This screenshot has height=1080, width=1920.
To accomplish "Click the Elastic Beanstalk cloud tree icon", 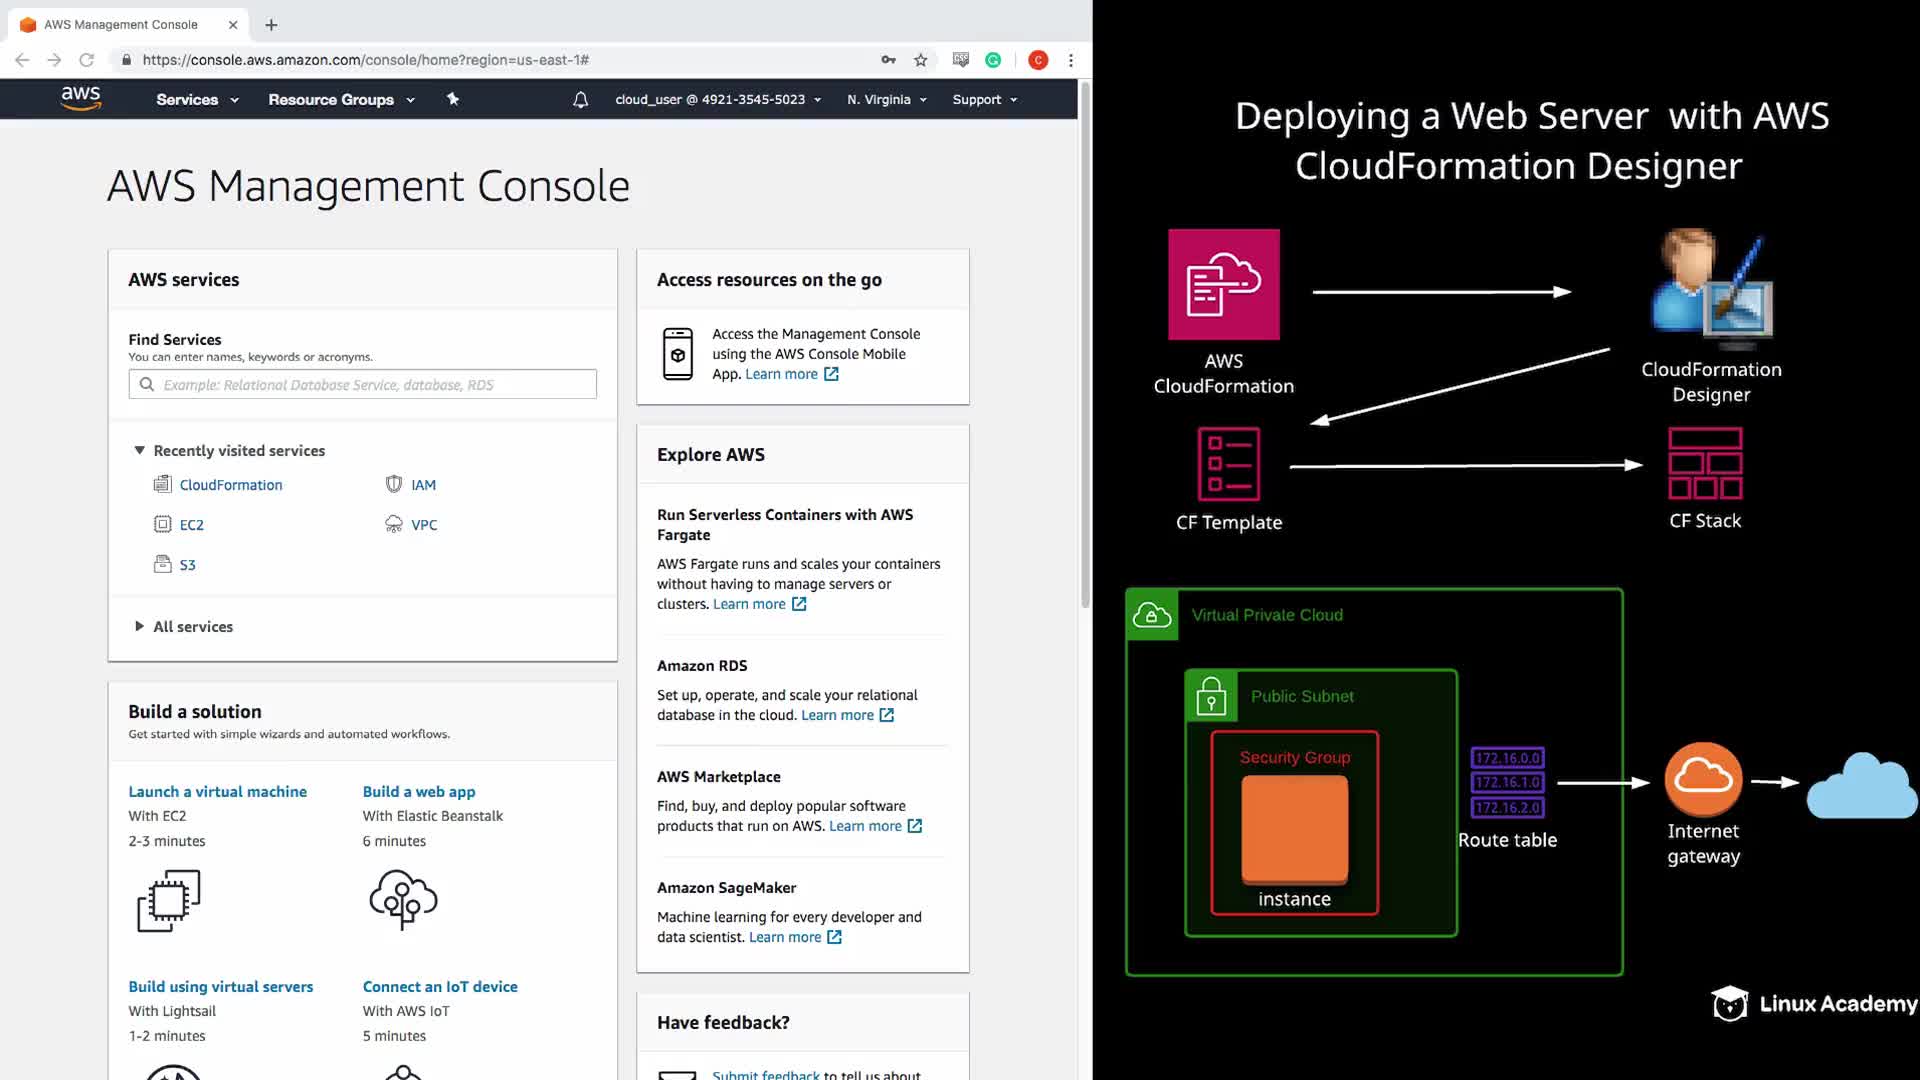I will click(x=403, y=898).
